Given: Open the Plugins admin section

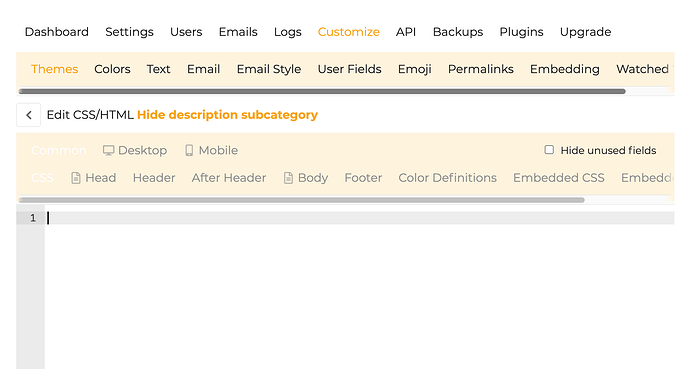Looking at the screenshot, I should (x=521, y=32).
